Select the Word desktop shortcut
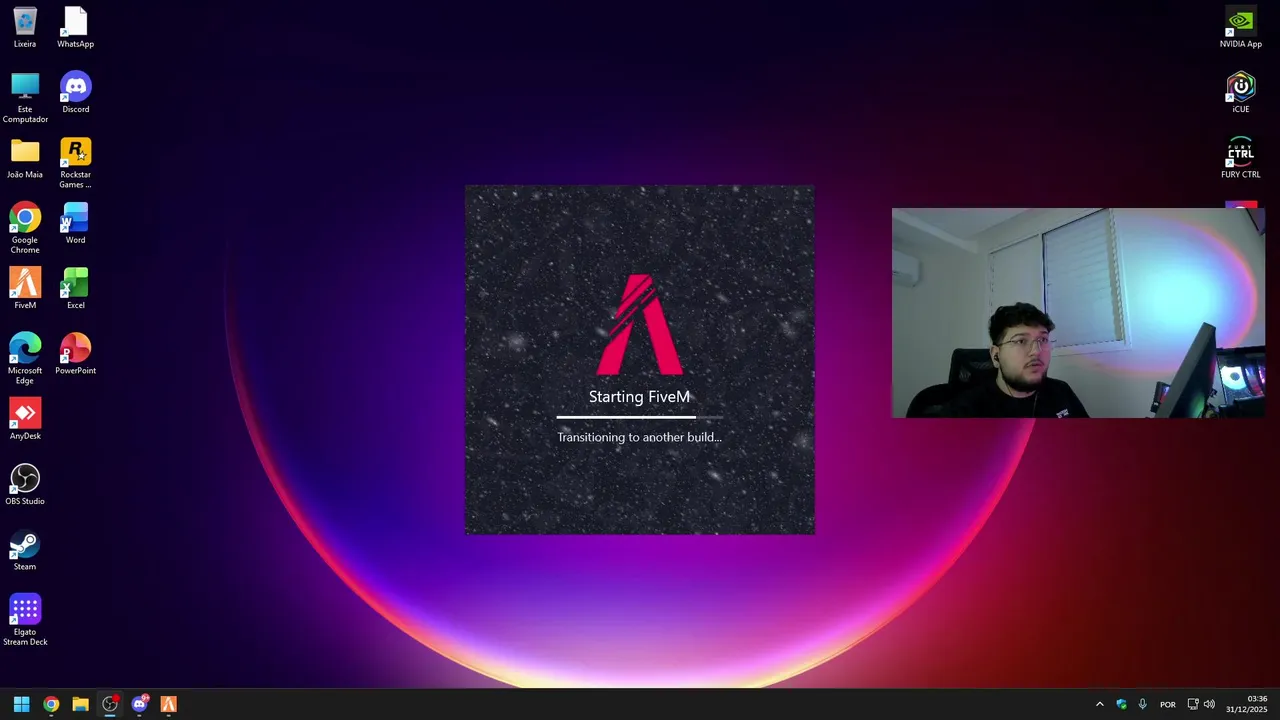 pyautogui.click(x=75, y=223)
